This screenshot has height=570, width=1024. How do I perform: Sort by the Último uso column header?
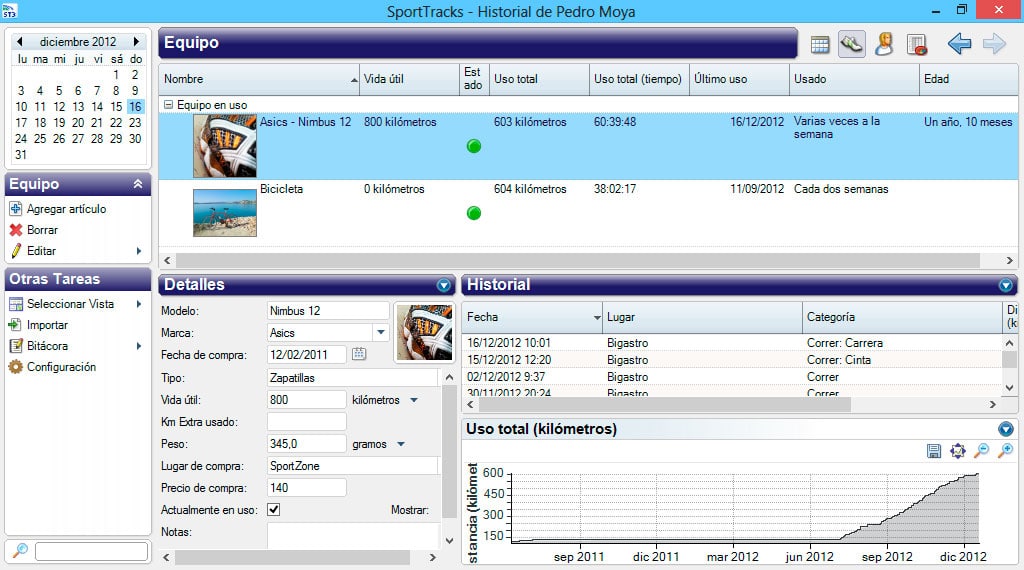739,79
